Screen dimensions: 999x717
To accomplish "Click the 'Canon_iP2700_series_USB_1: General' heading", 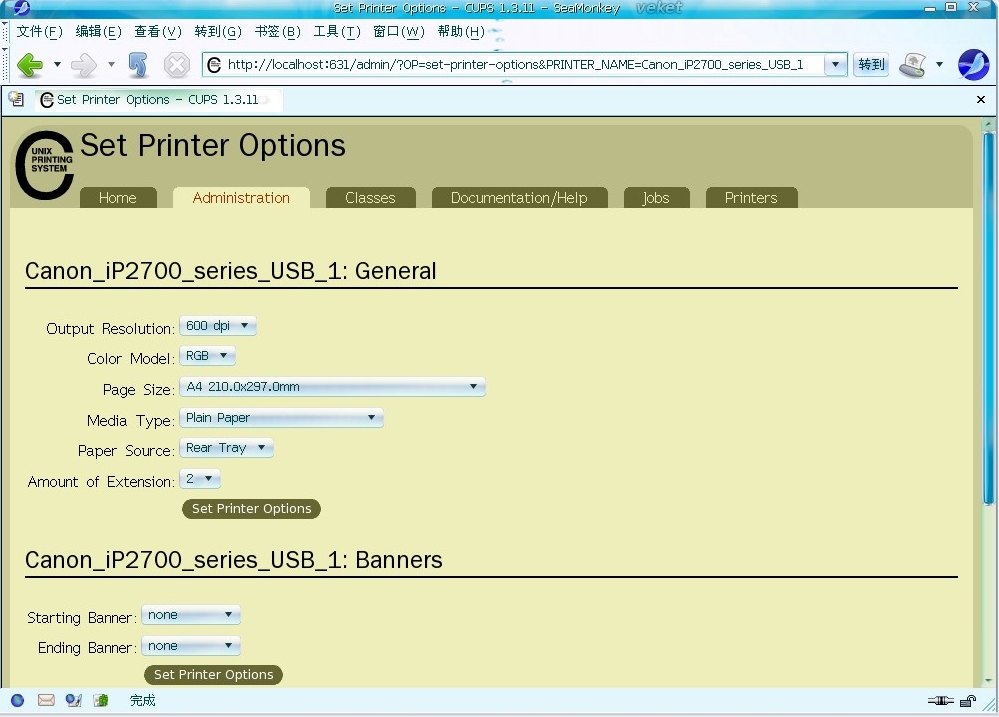I will 231,271.
